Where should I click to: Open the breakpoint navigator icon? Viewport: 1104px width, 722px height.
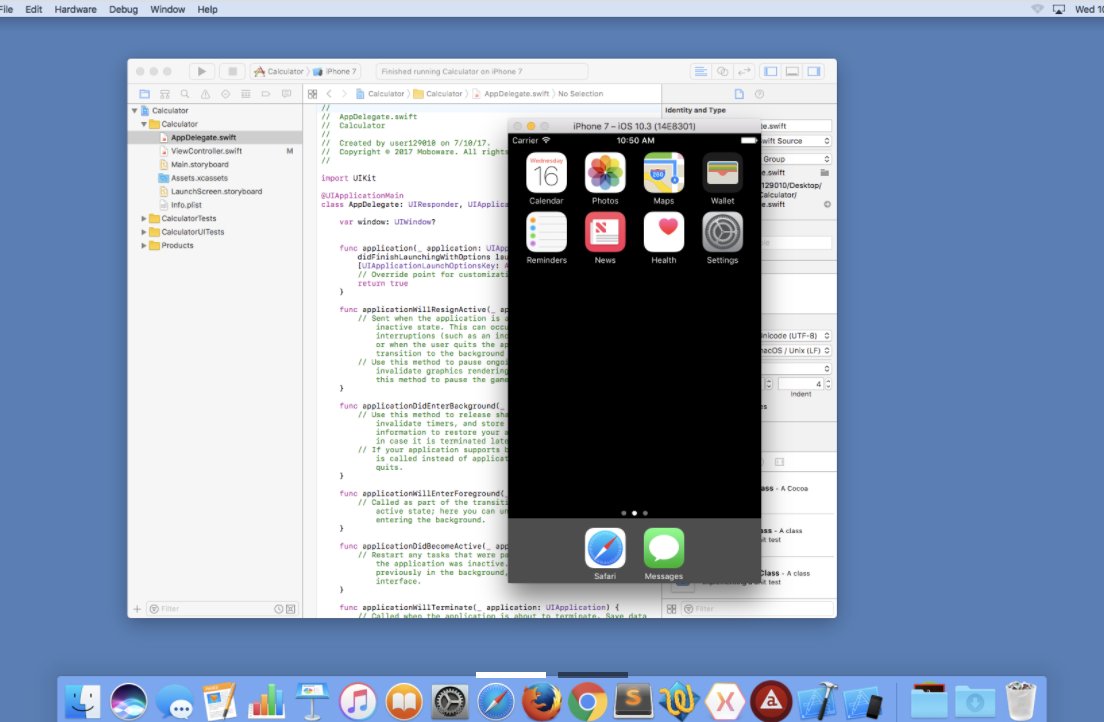(x=265, y=94)
